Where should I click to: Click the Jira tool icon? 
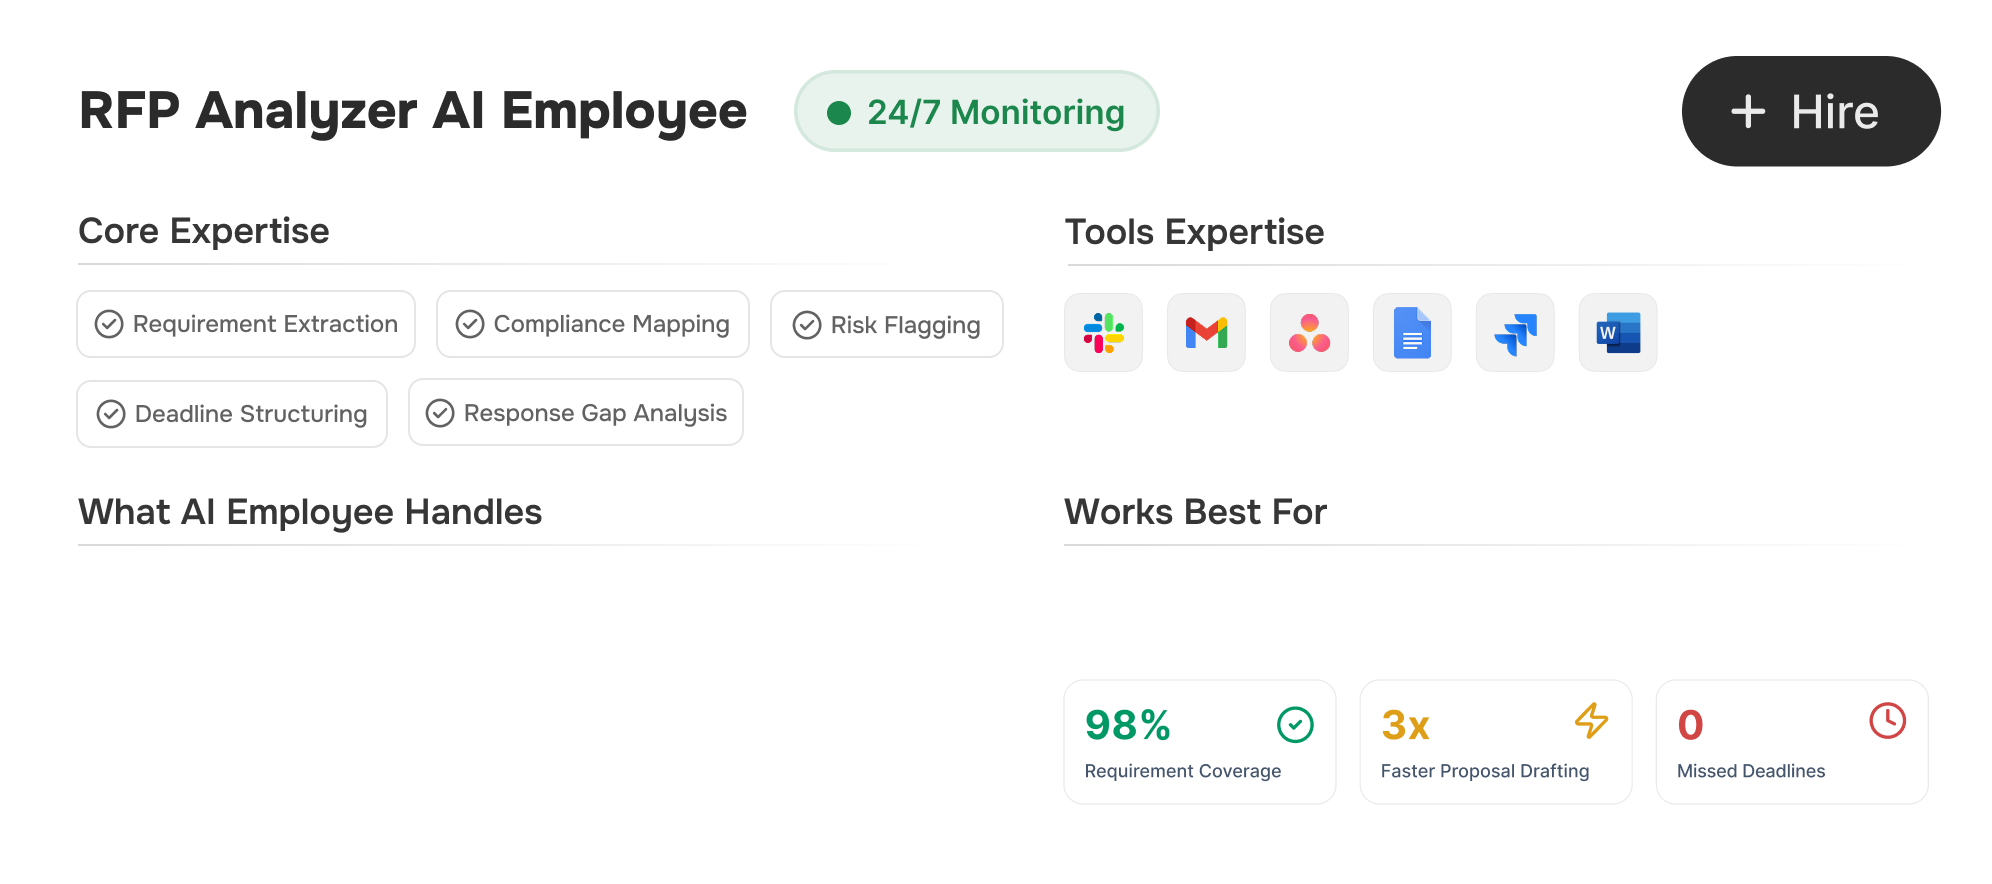(x=1515, y=333)
